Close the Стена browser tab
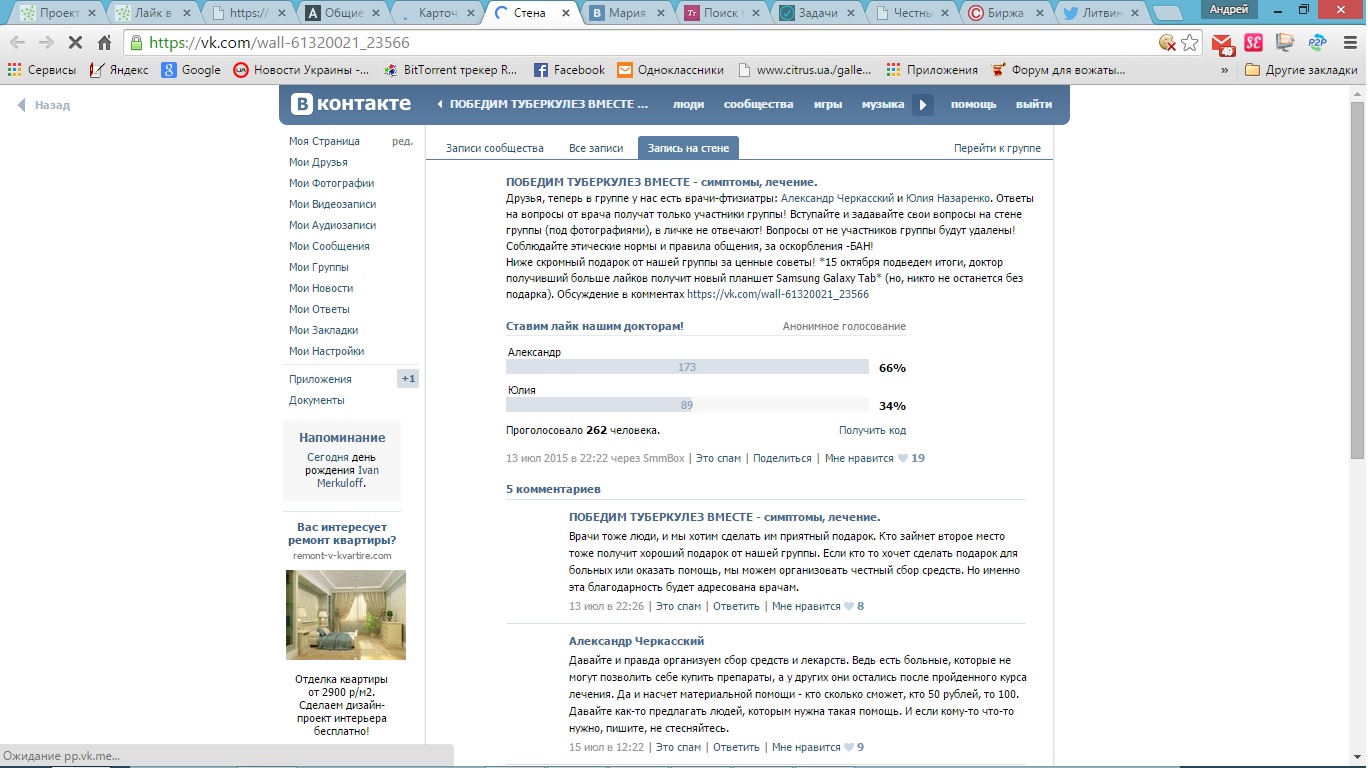Image resolution: width=1368 pixels, height=768 pixels. tap(566, 13)
